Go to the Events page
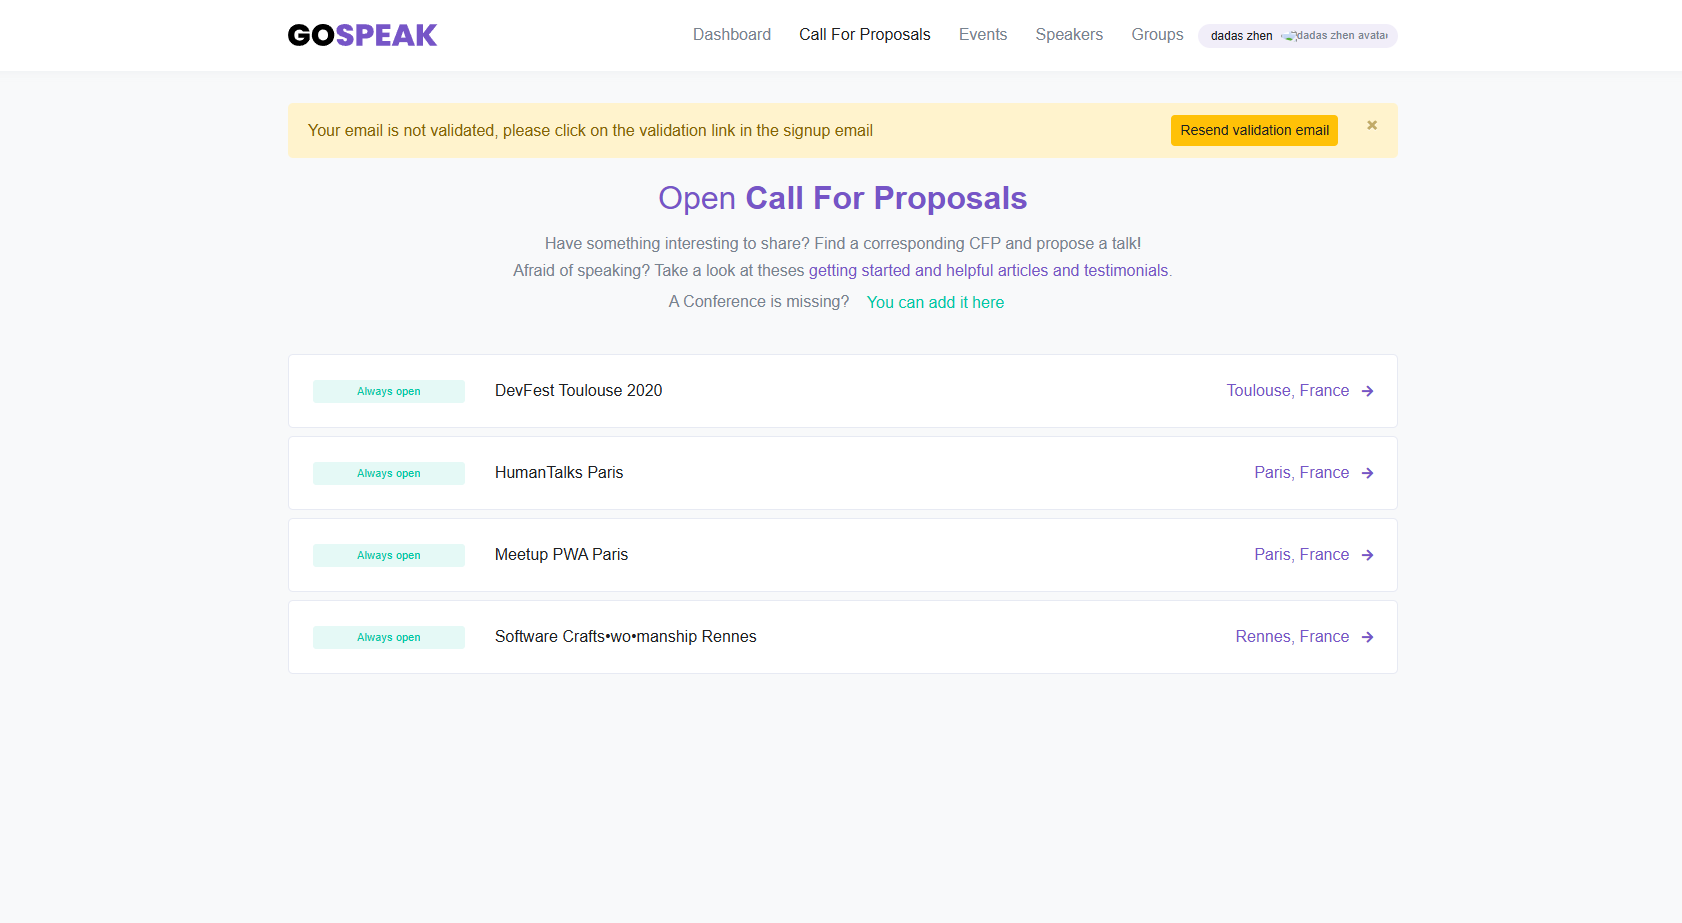Image resolution: width=1682 pixels, height=923 pixels. pos(983,34)
